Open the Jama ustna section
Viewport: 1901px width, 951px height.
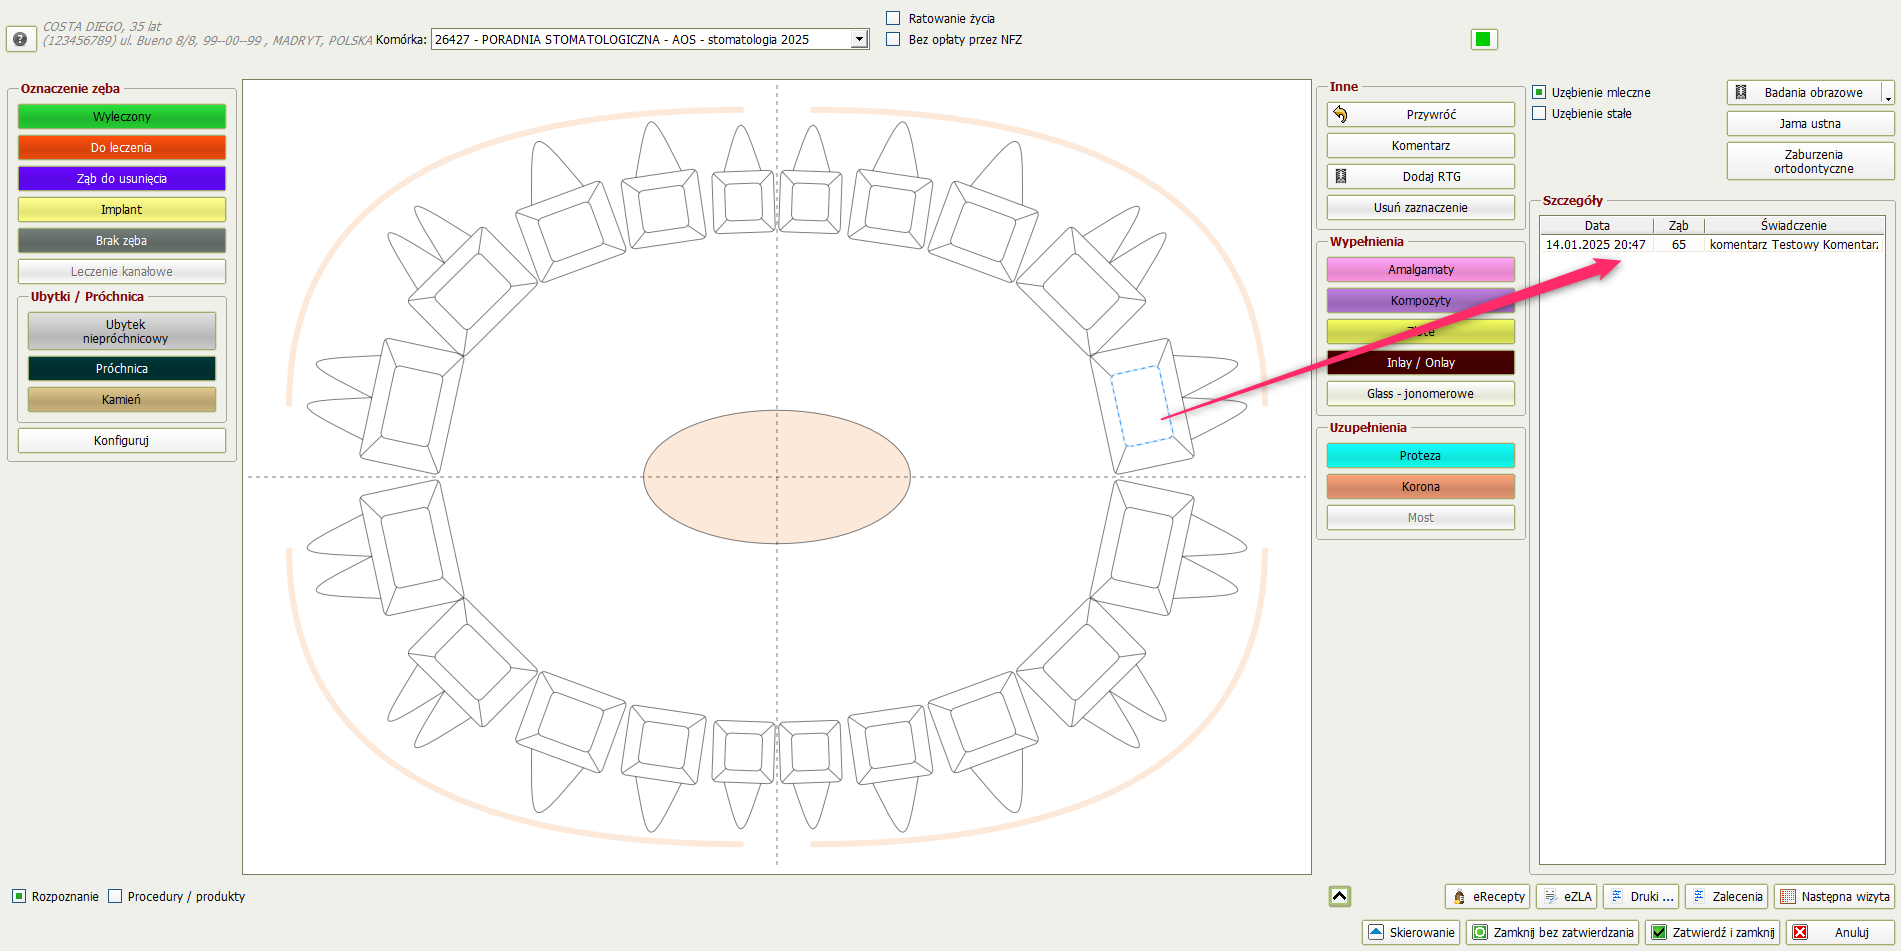[1809, 124]
